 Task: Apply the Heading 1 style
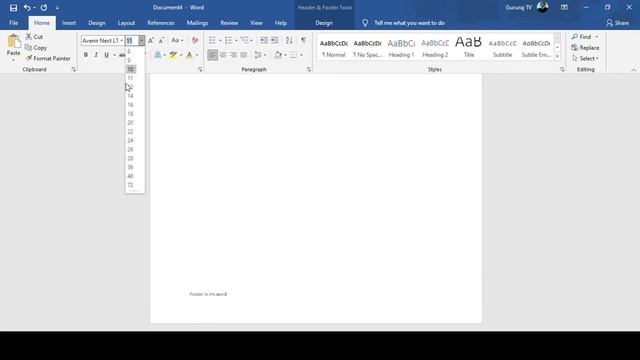click(401, 47)
